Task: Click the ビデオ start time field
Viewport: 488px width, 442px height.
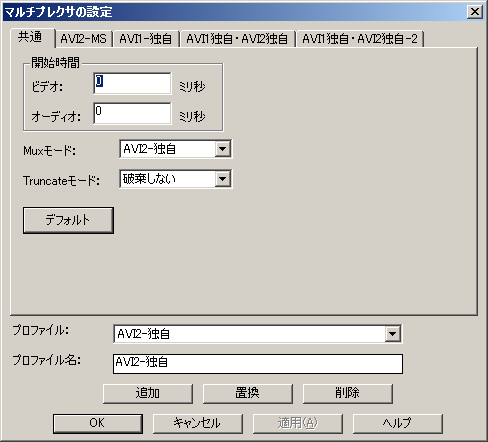Action: click(132, 83)
